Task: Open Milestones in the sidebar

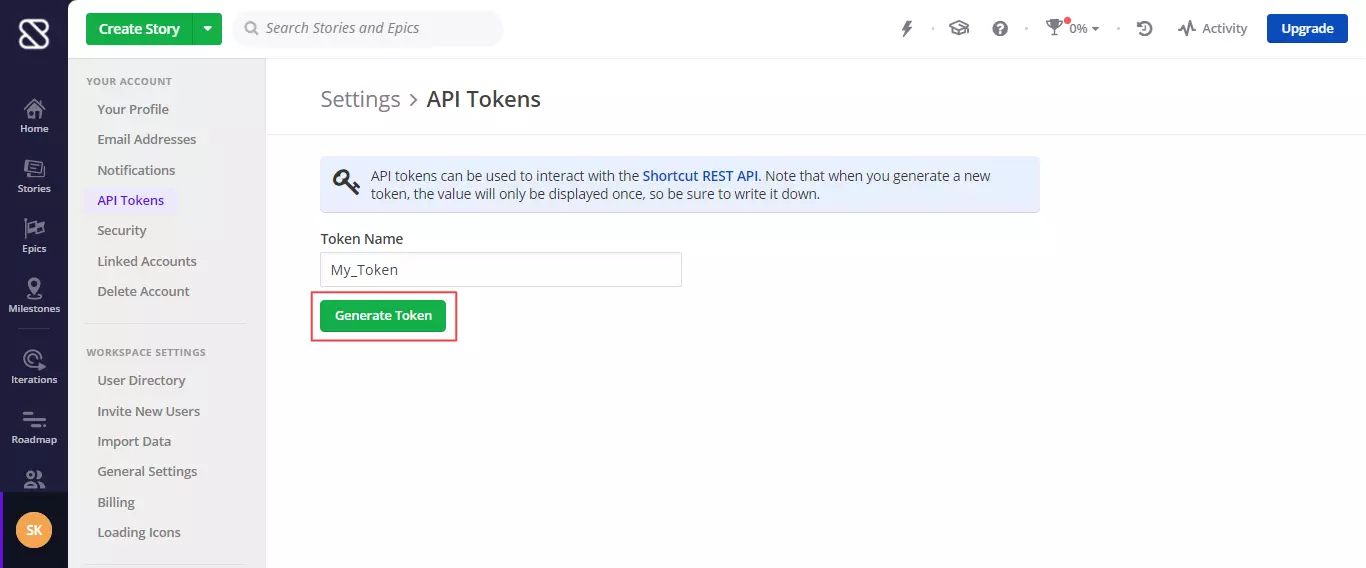Action: click(34, 296)
